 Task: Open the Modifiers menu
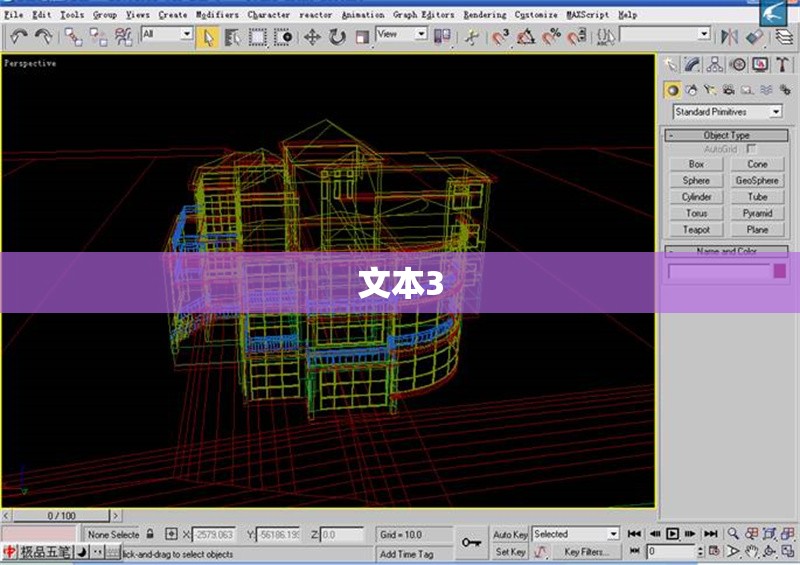[x=217, y=15]
